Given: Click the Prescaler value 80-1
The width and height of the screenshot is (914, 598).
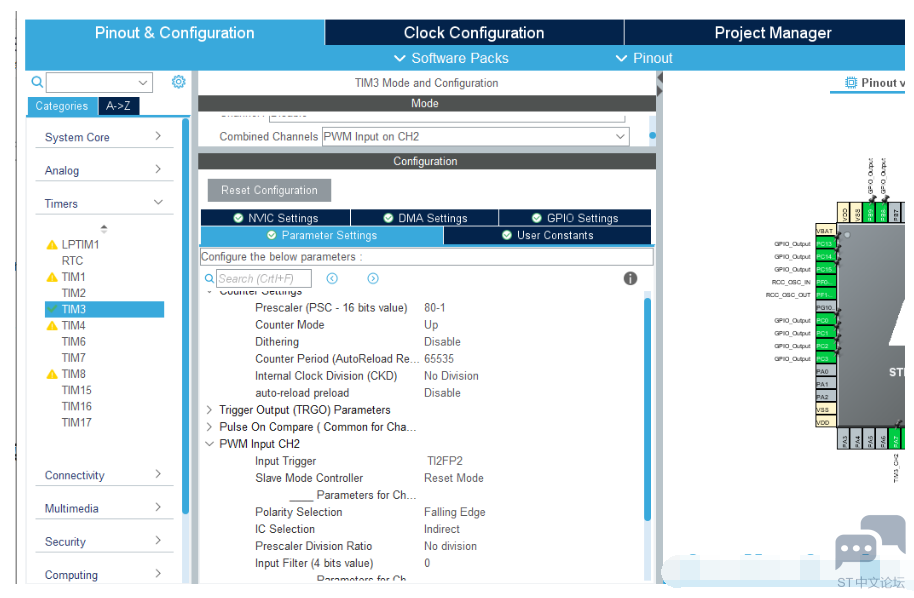Looking at the screenshot, I should click(x=435, y=308).
